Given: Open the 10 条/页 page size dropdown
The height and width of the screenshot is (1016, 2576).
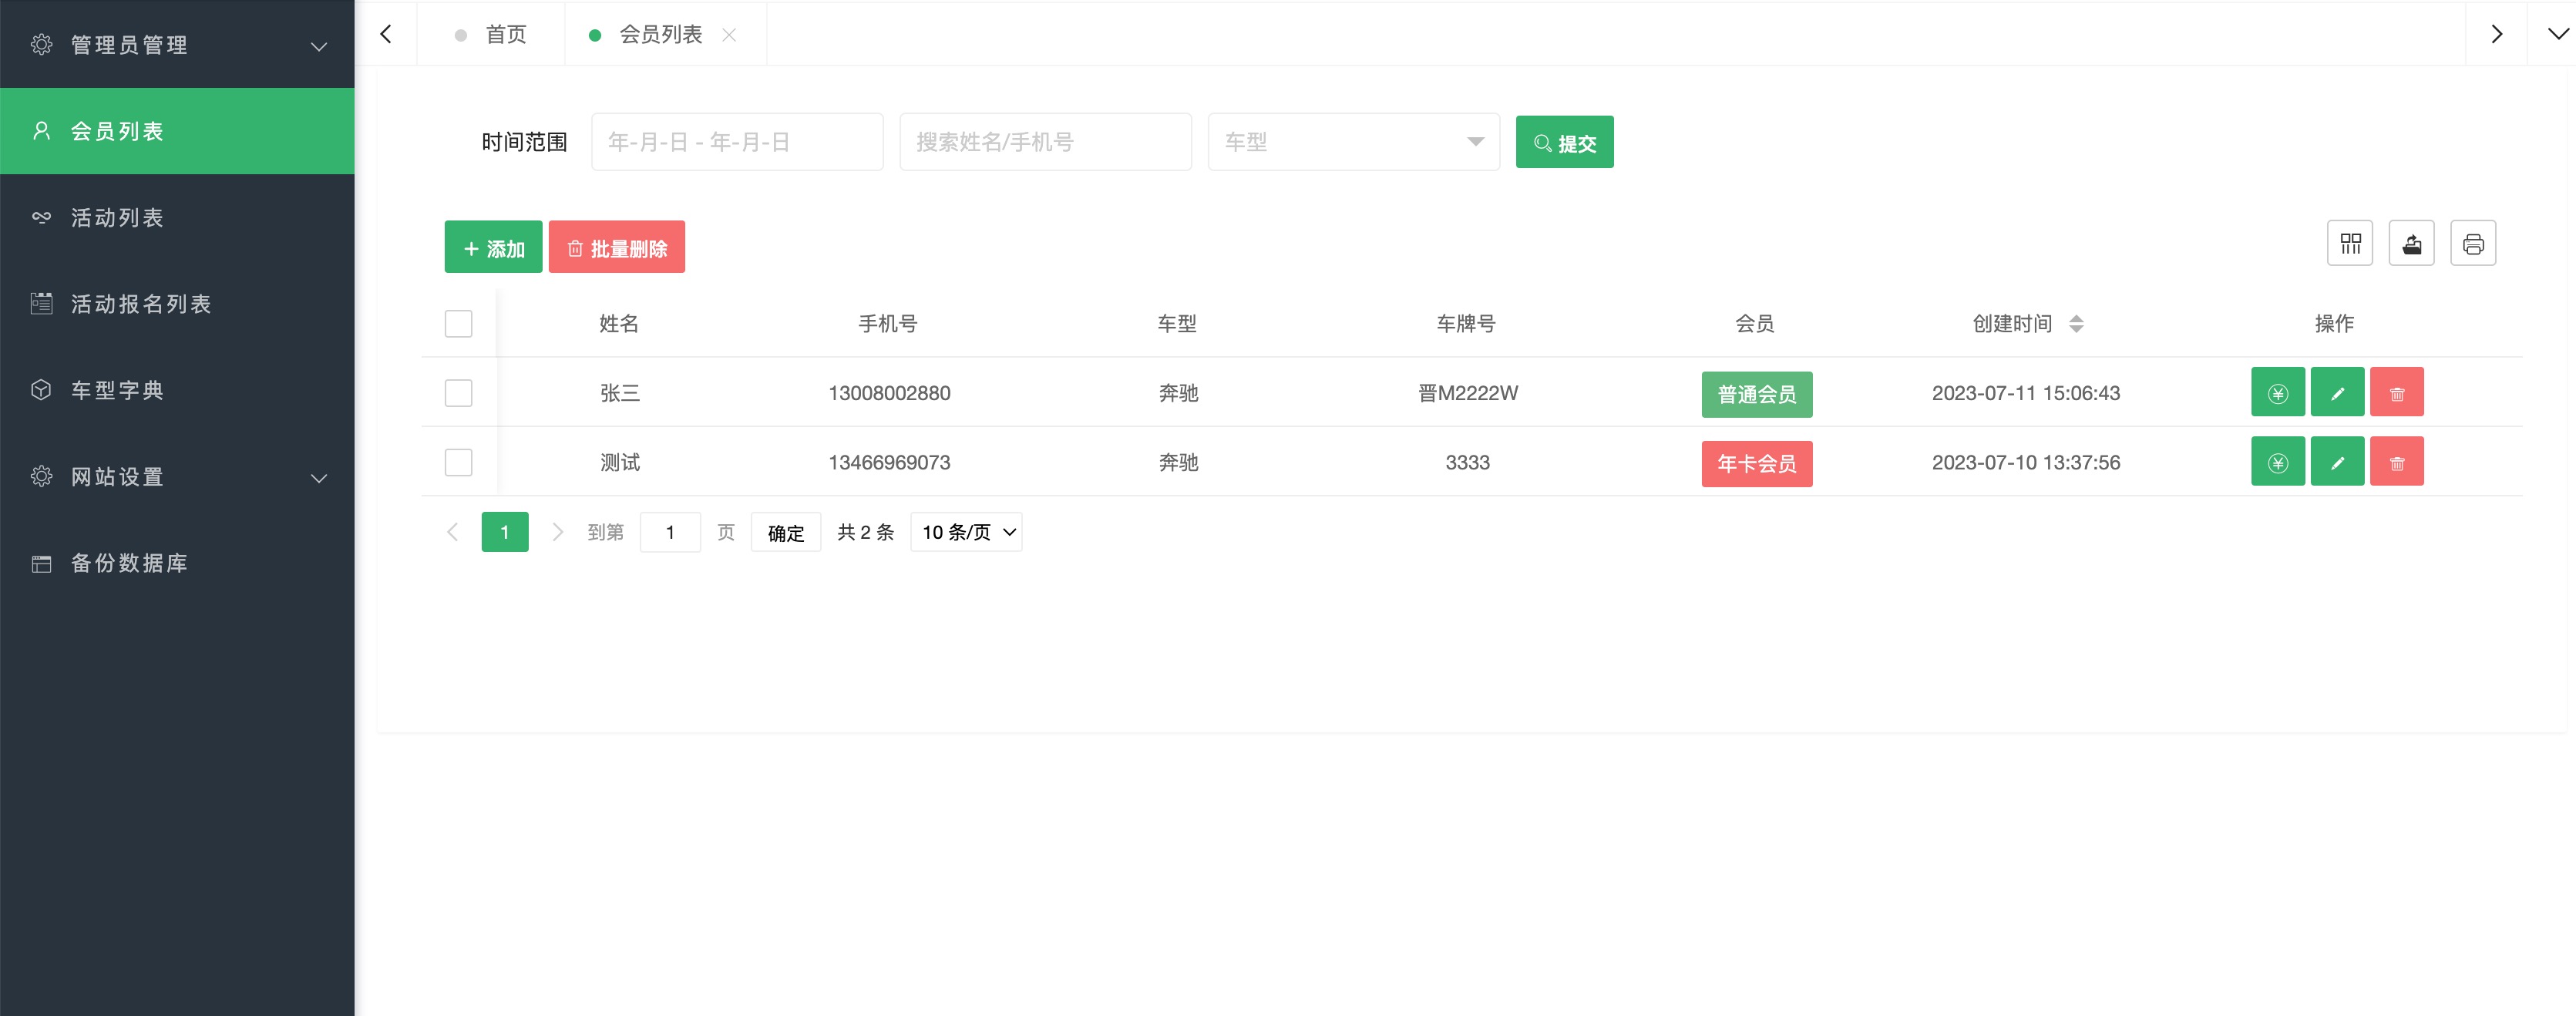Looking at the screenshot, I should pos(966,532).
